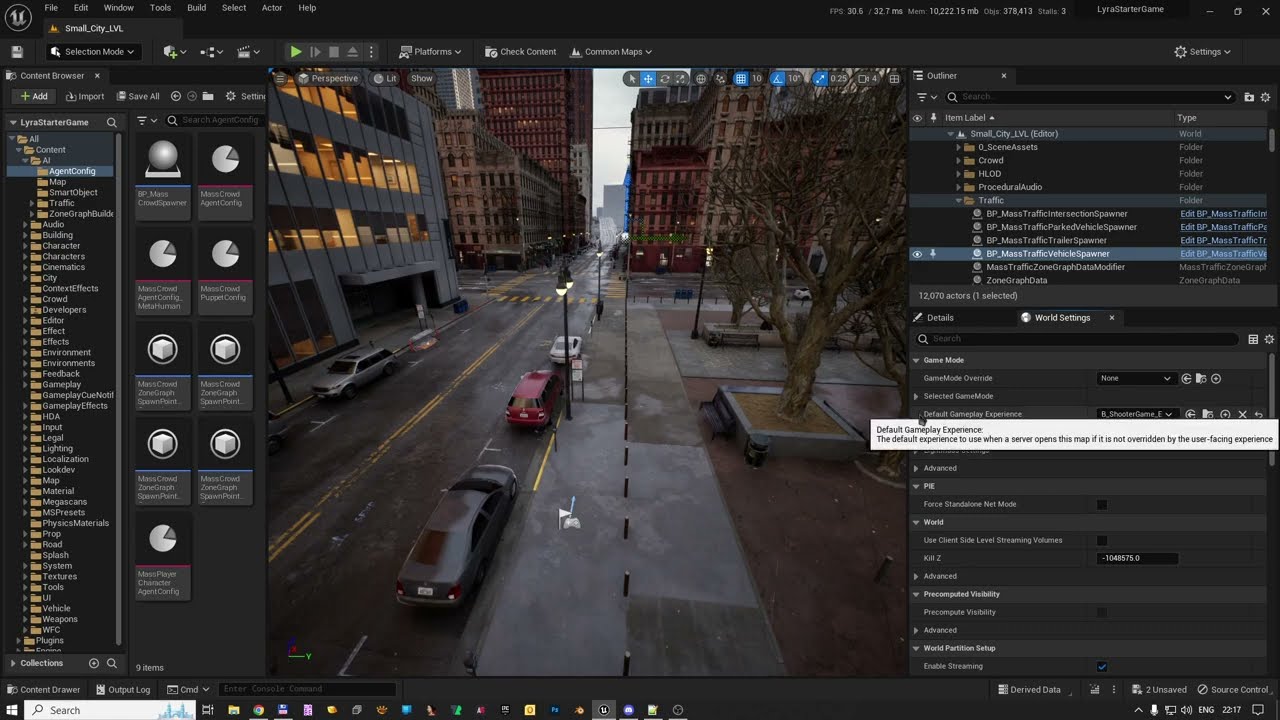Open the Platforms dropdown

(430, 51)
